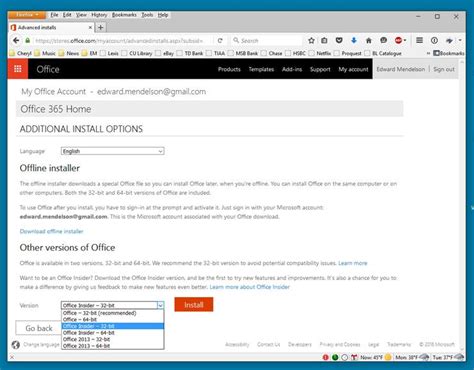Open the TD Bank bookmark
The image size is (474, 370).
click(x=190, y=53)
